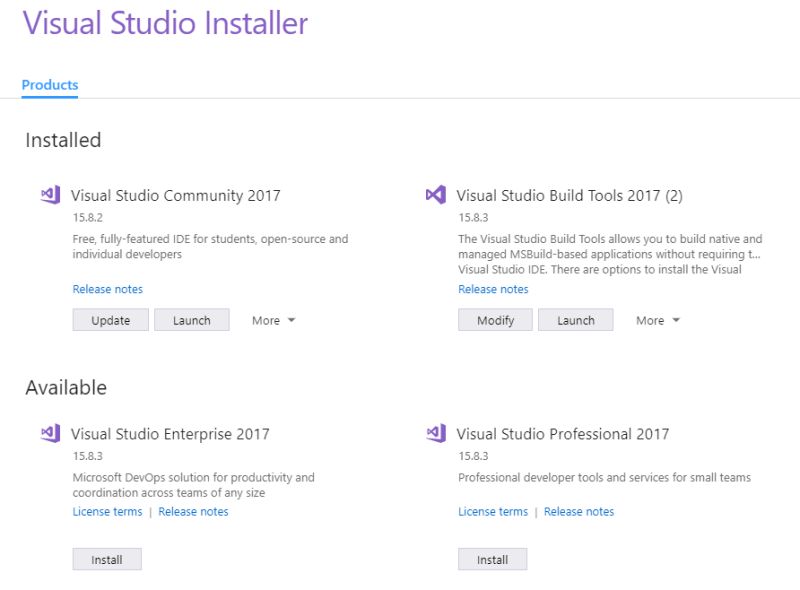Open Release notes for Build Tools 2017
This screenshot has width=800, height=590.
click(x=492, y=289)
